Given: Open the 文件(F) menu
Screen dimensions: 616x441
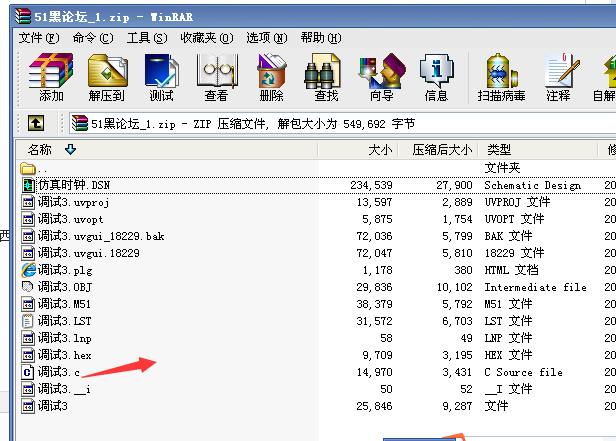Looking at the screenshot, I should (x=39, y=38).
